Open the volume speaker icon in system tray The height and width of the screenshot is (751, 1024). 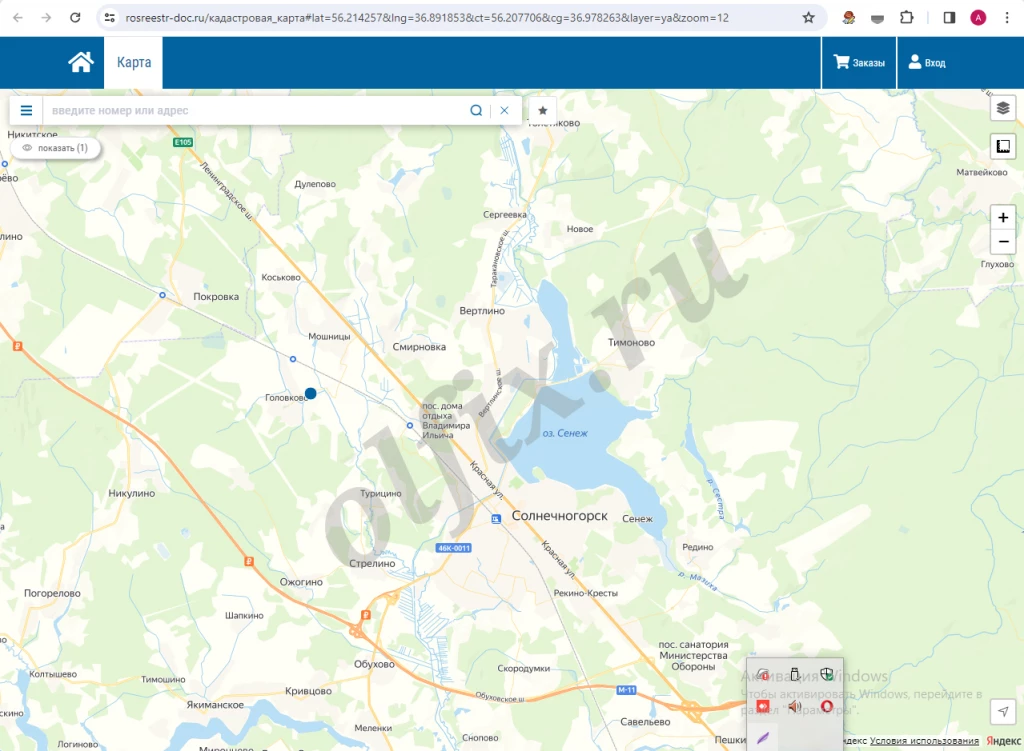coord(794,706)
